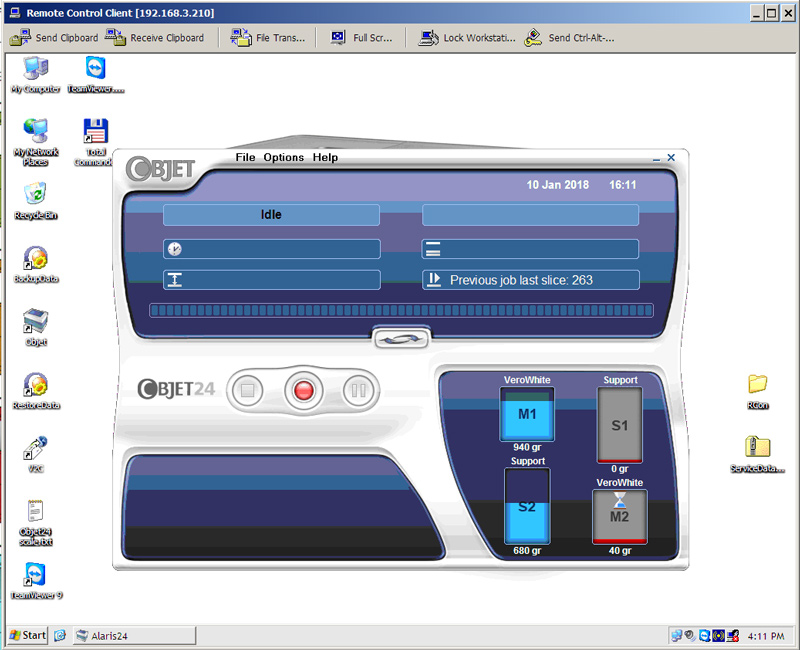Open the Options menu
The width and height of the screenshot is (800, 650).
[x=283, y=157]
